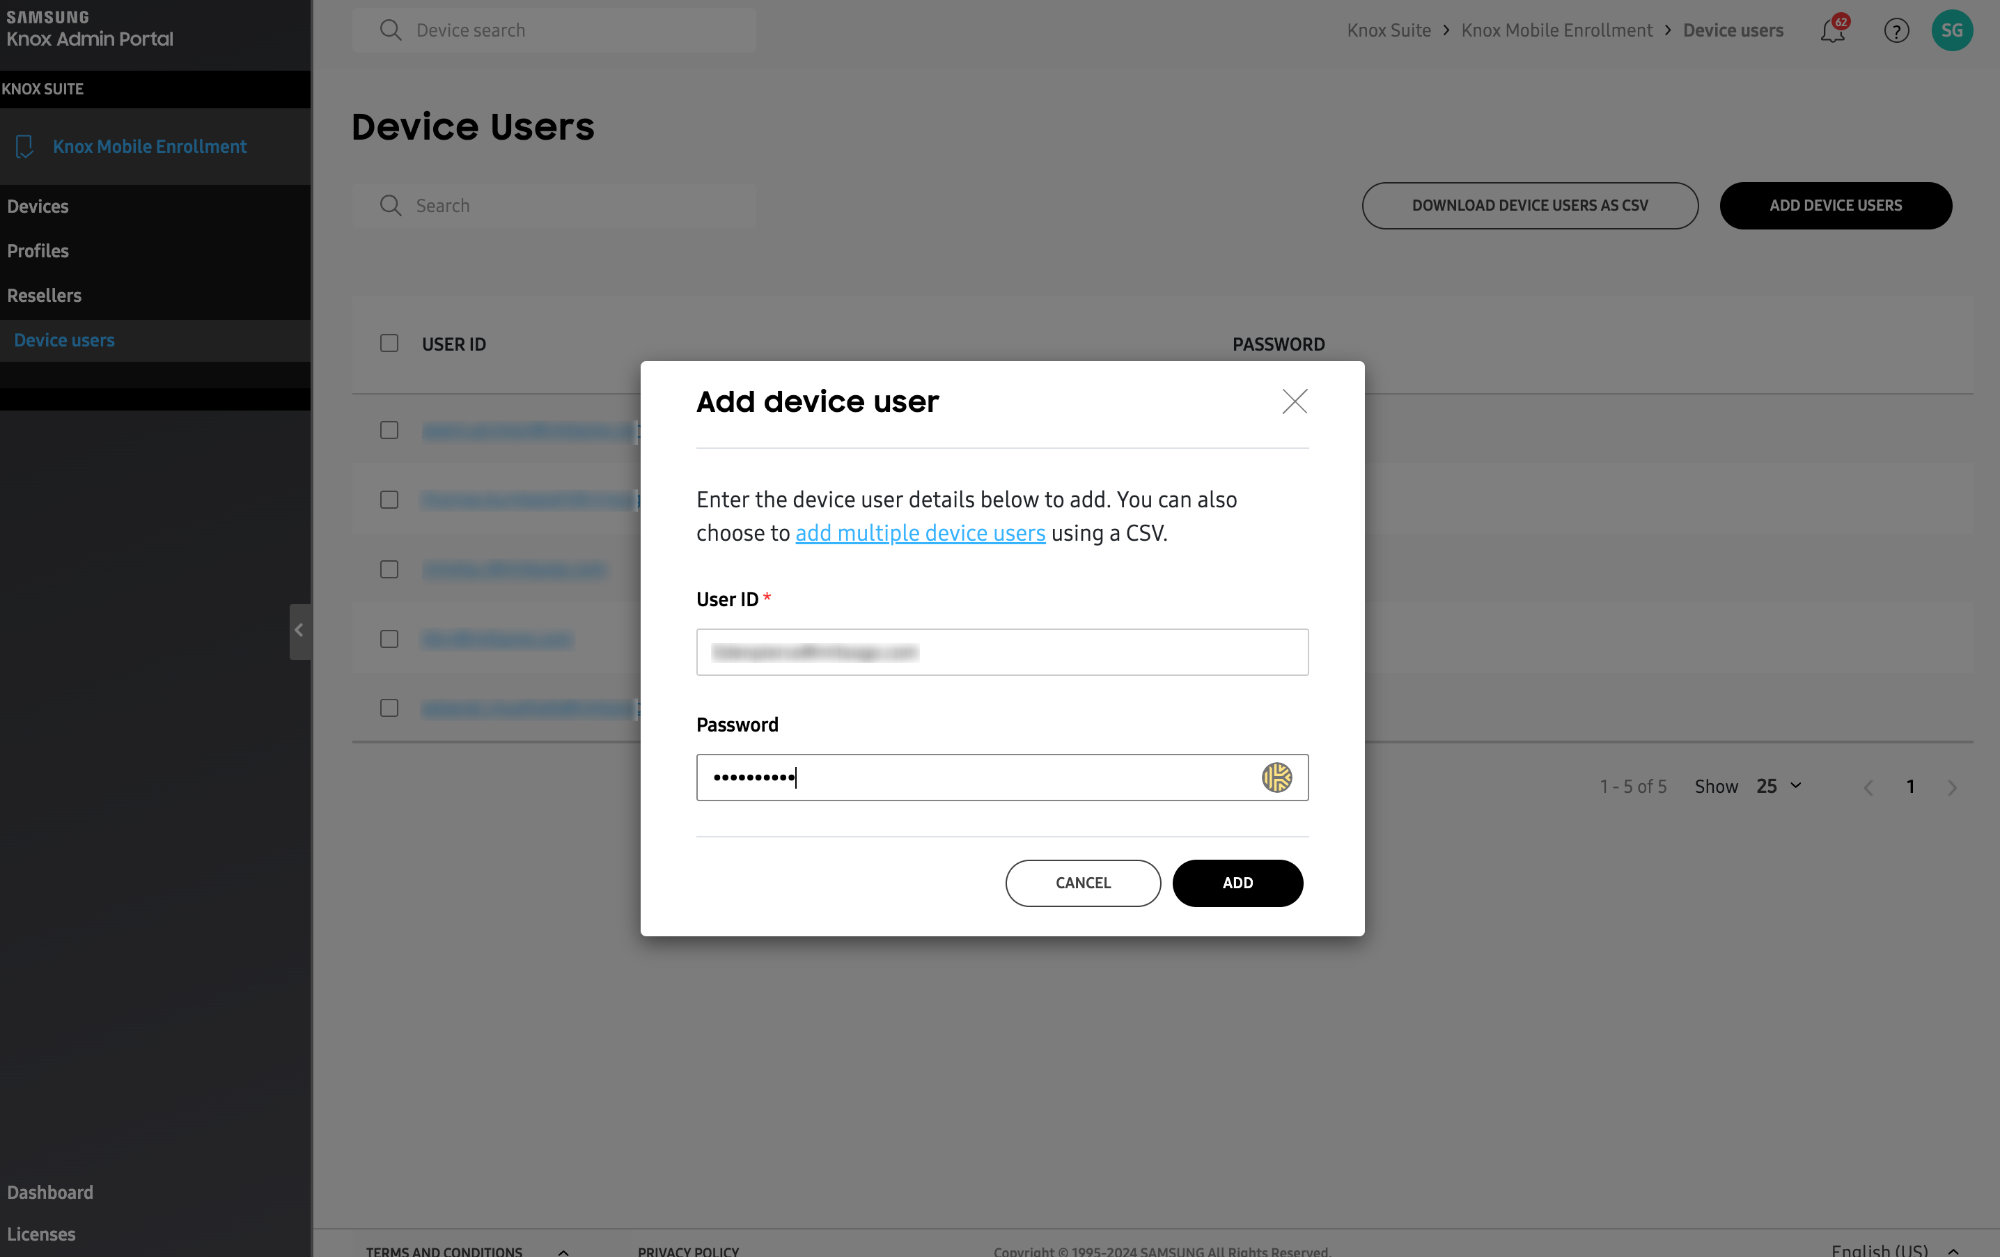Close the Add device user dialog
This screenshot has width=2000, height=1257.
click(1295, 401)
